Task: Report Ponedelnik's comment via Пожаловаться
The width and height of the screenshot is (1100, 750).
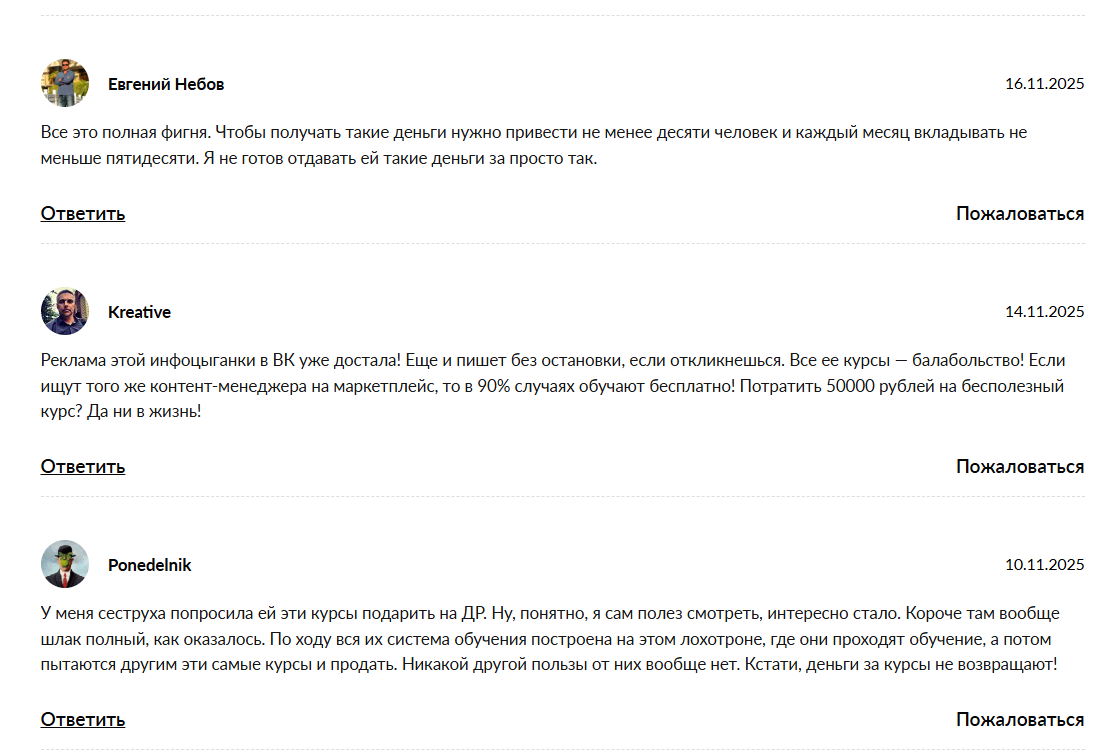Action: pos(1019,719)
